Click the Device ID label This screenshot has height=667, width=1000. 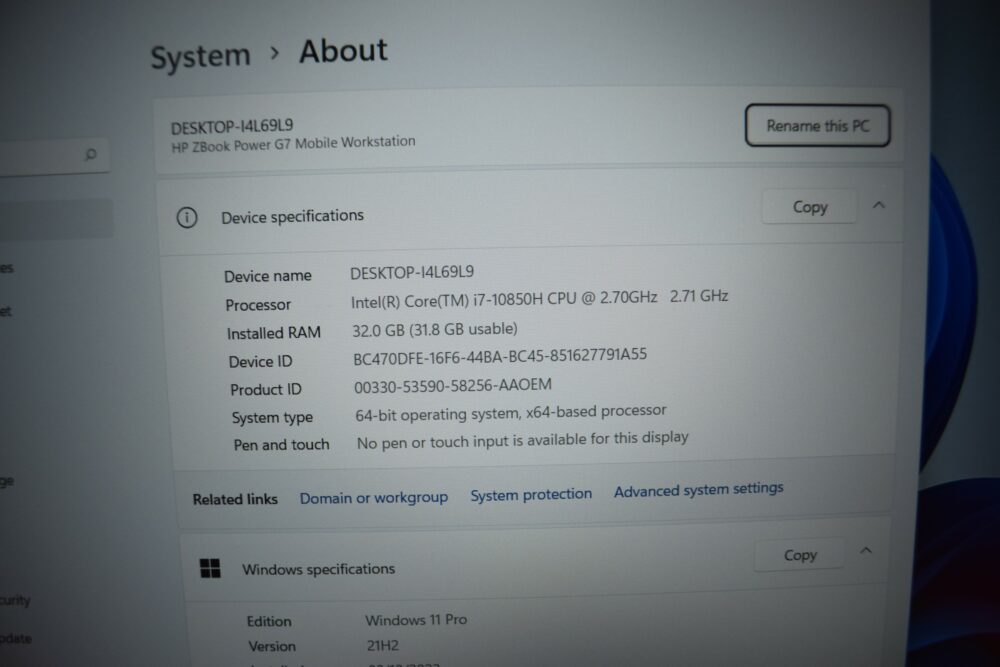coord(260,362)
